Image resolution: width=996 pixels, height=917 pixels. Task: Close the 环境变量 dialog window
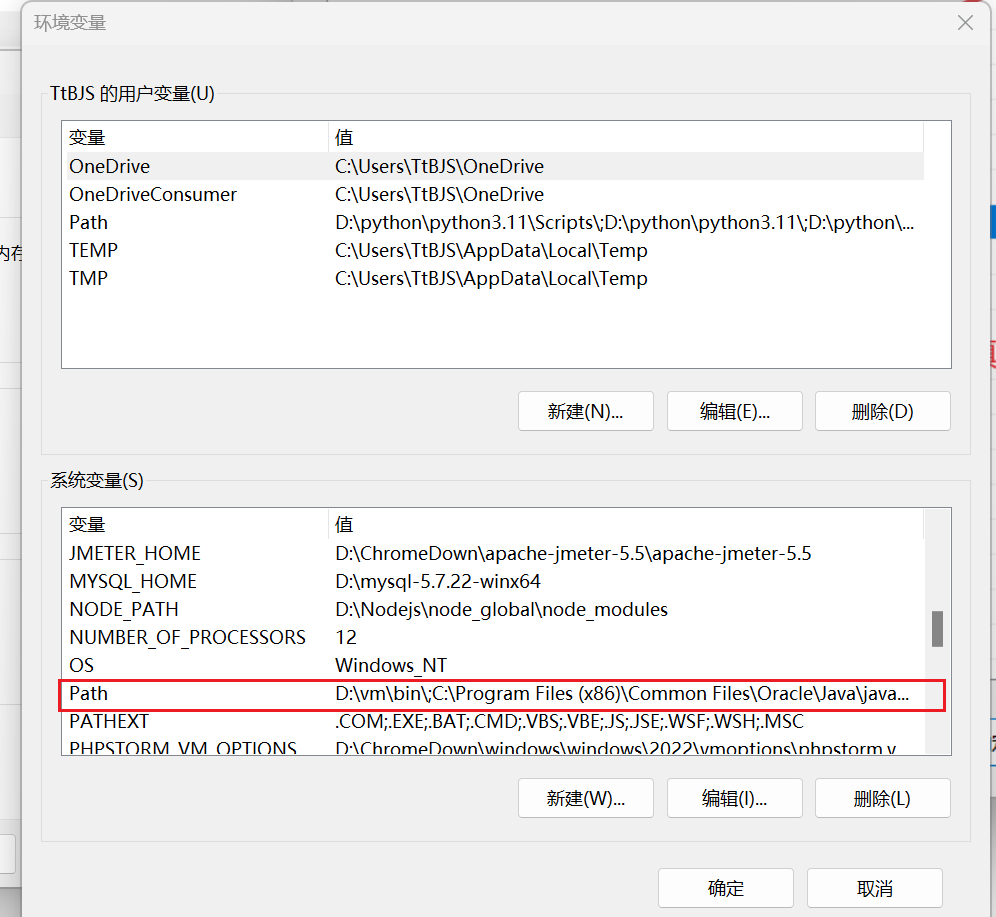point(965,23)
